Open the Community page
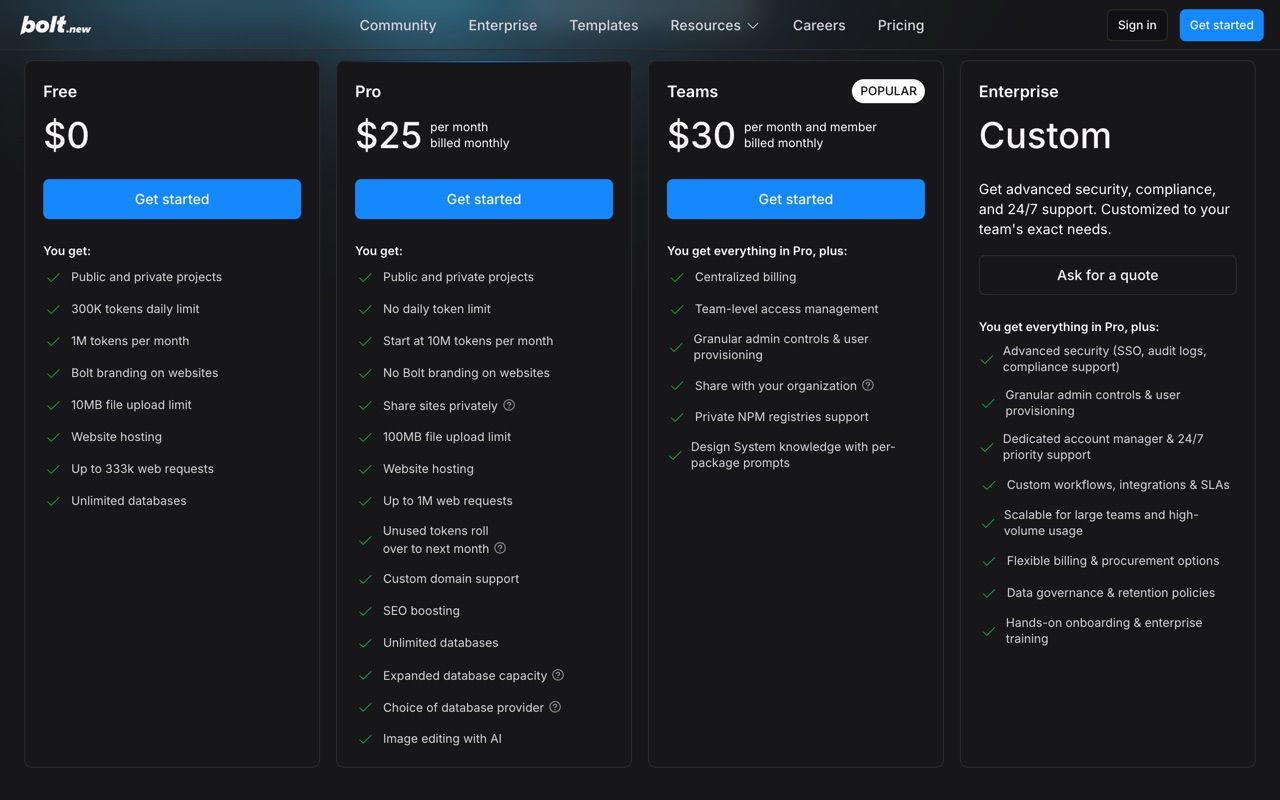1280x800 pixels. (398, 25)
